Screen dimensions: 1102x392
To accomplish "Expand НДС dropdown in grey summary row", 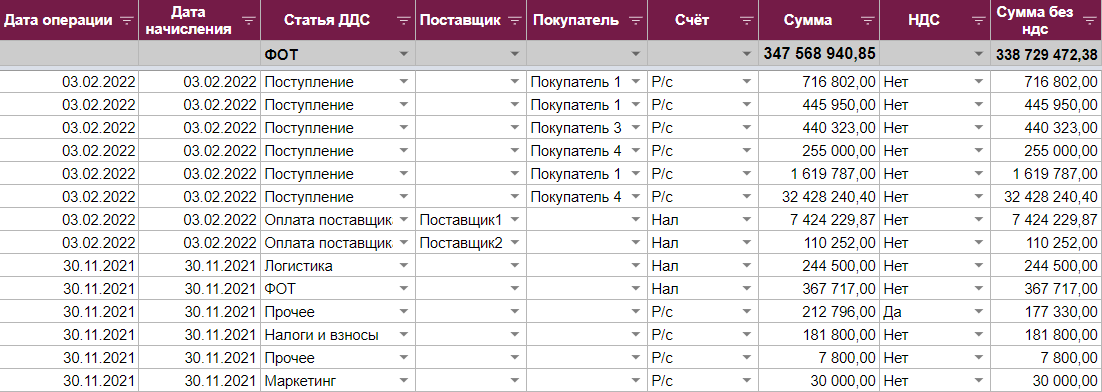I will tap(979, 54).
